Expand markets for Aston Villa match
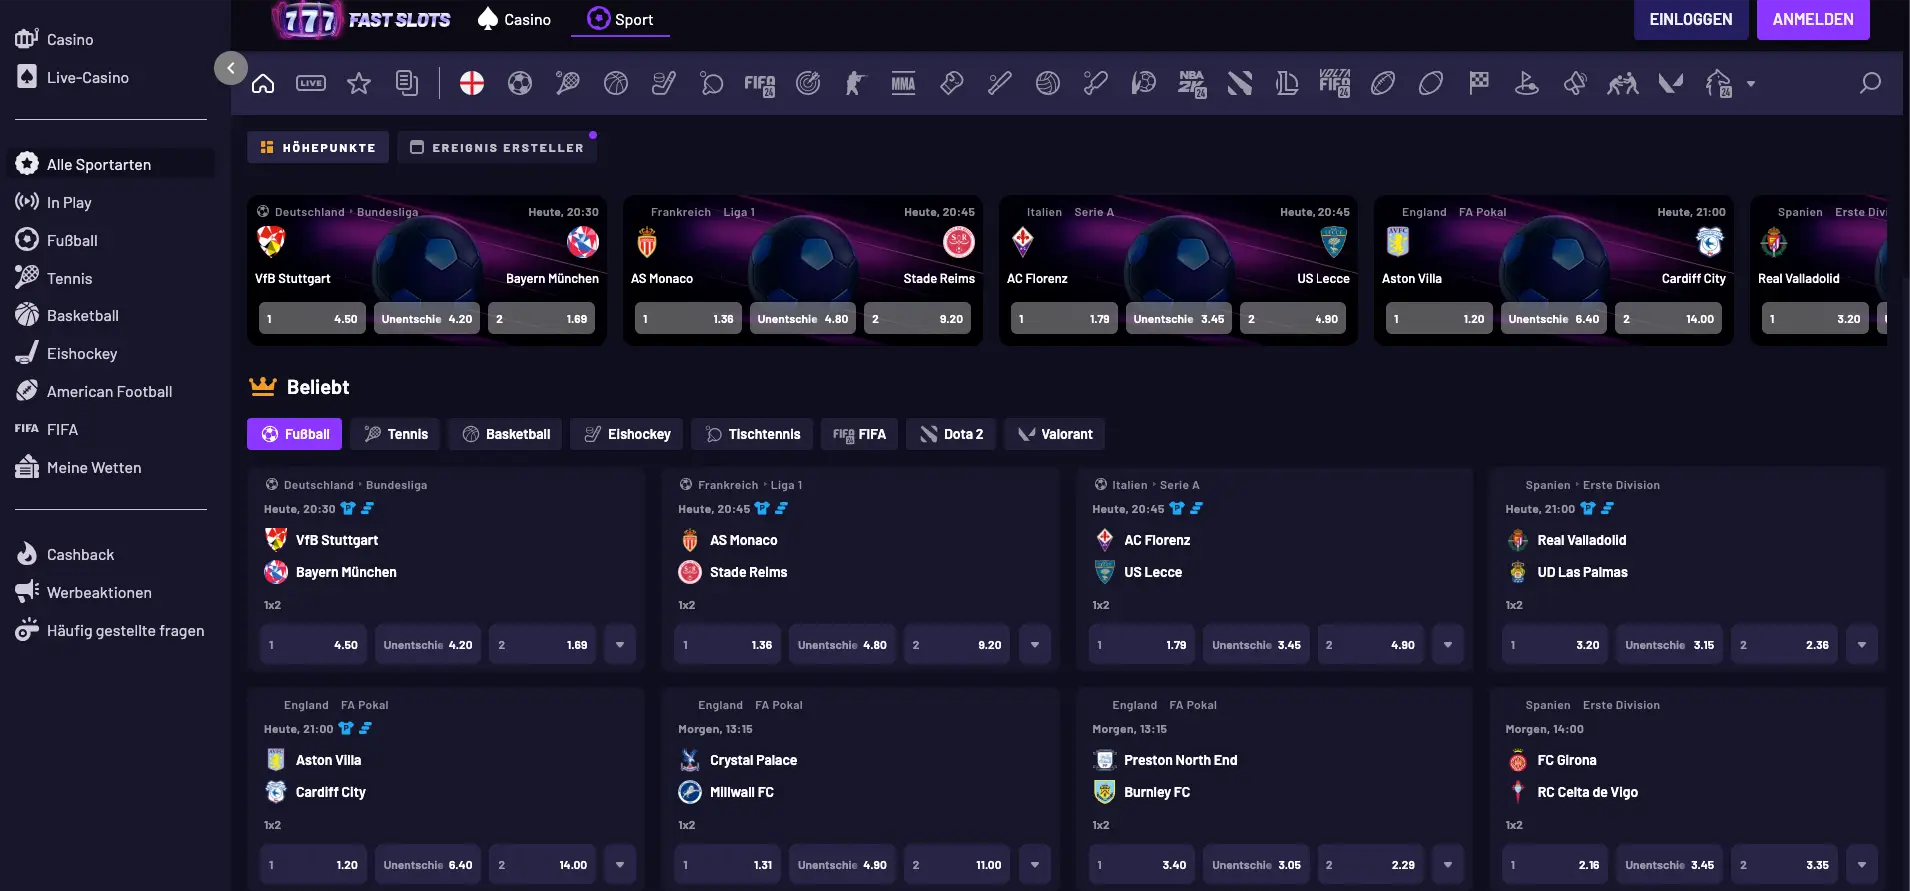Screen dimensions: 1910x891 pyautogui.click(x=620, y=865)
